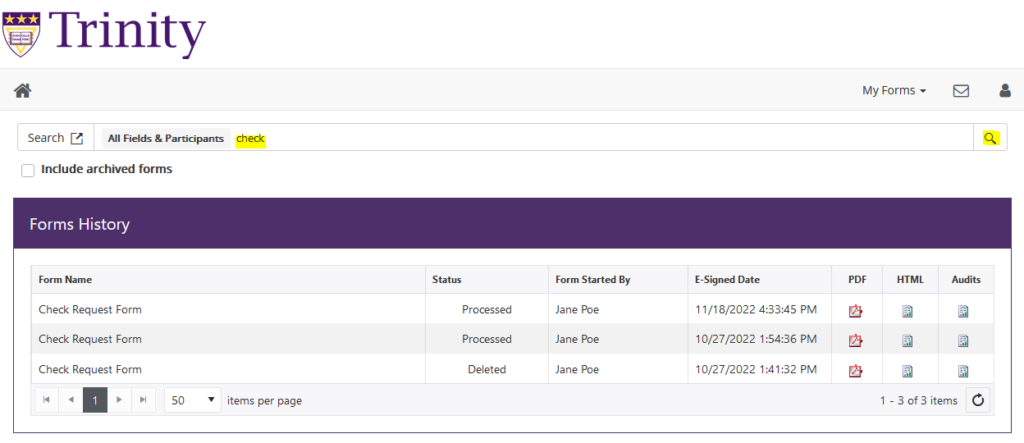Click the Home icon in navigation bar

coord(22,90)
